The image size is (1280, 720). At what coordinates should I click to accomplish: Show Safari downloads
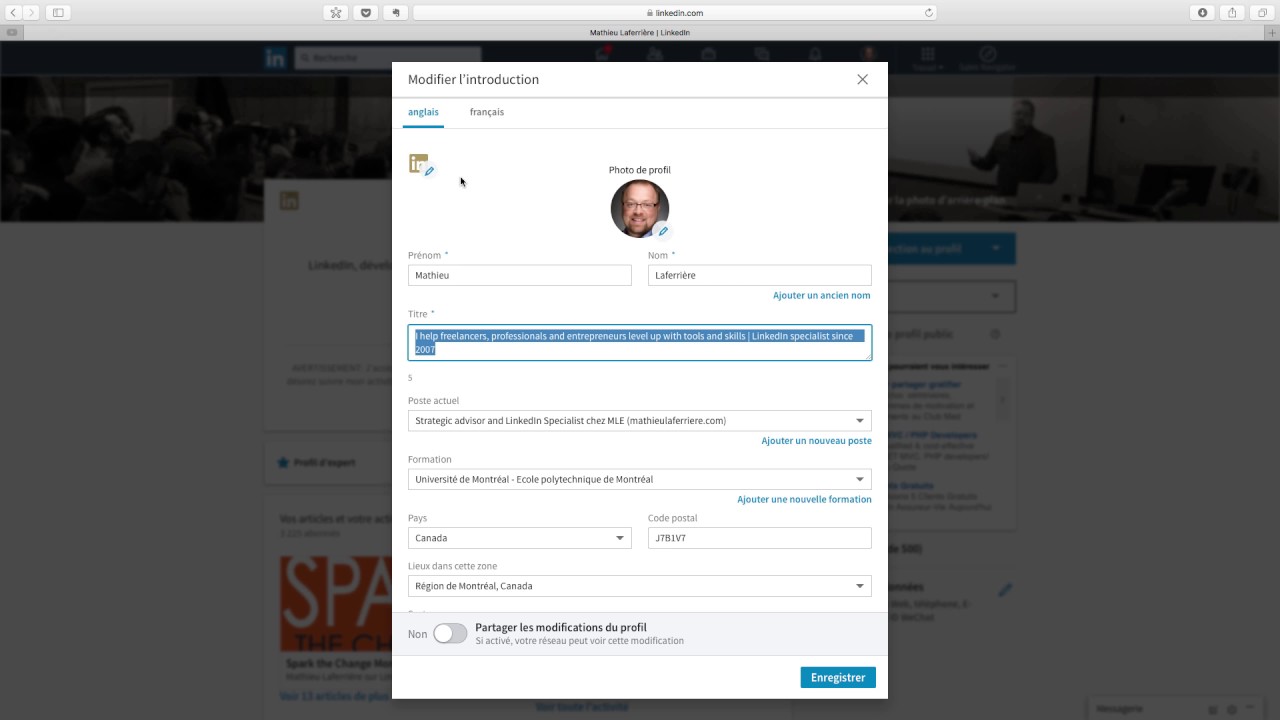[1202, 13]
